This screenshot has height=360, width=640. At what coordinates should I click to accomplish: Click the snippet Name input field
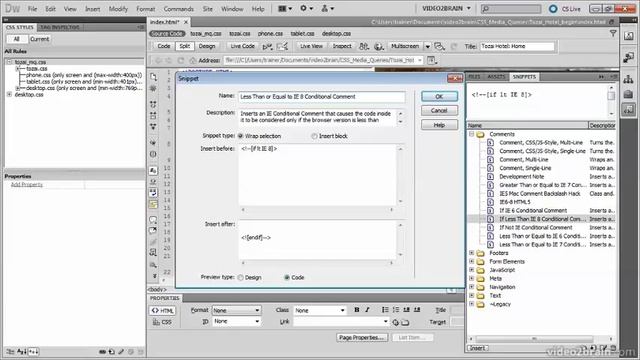tap(322, 97)
